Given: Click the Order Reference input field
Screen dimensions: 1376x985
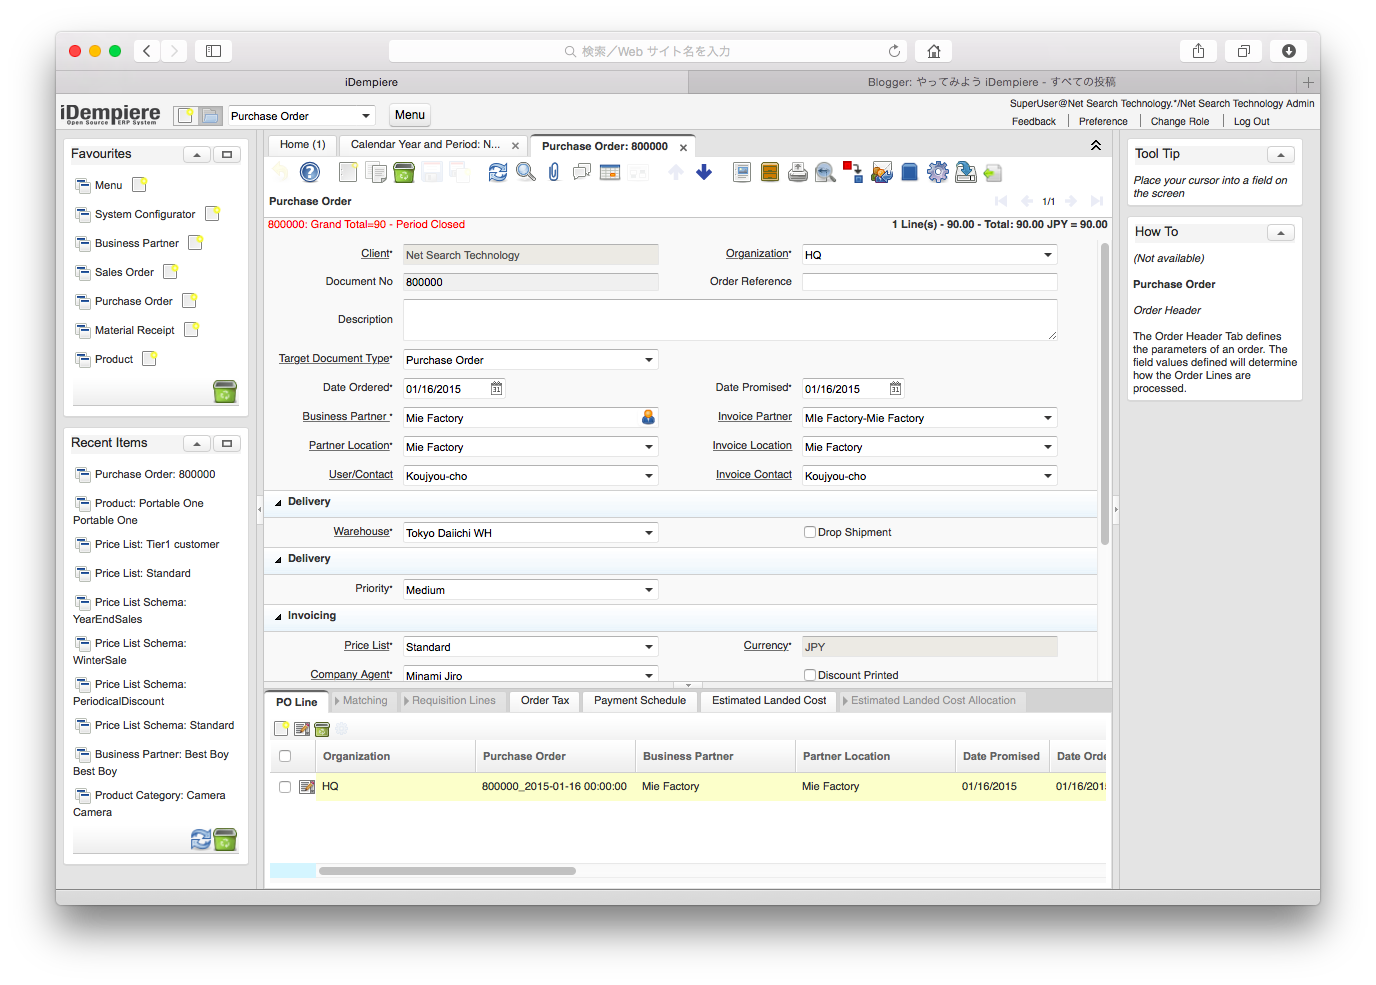Looking at the screenshot, I should click(930, 282).
